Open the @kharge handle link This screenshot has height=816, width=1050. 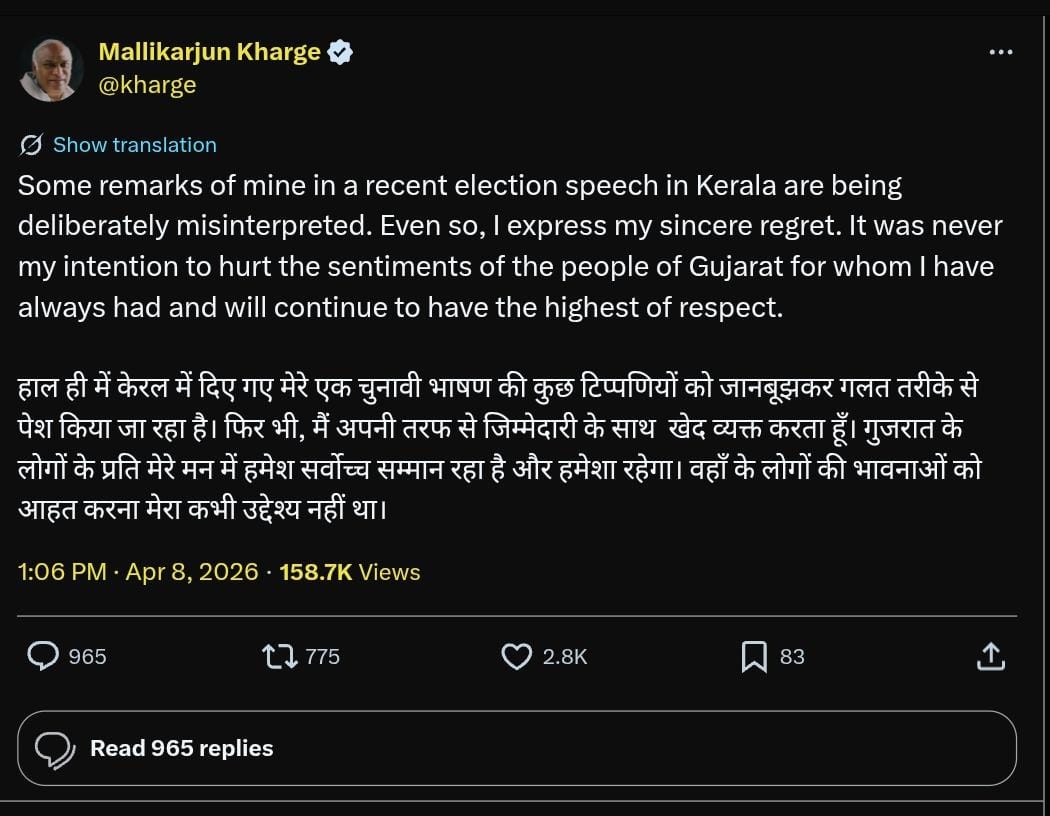pyautogui.click(x=147, y=85)
